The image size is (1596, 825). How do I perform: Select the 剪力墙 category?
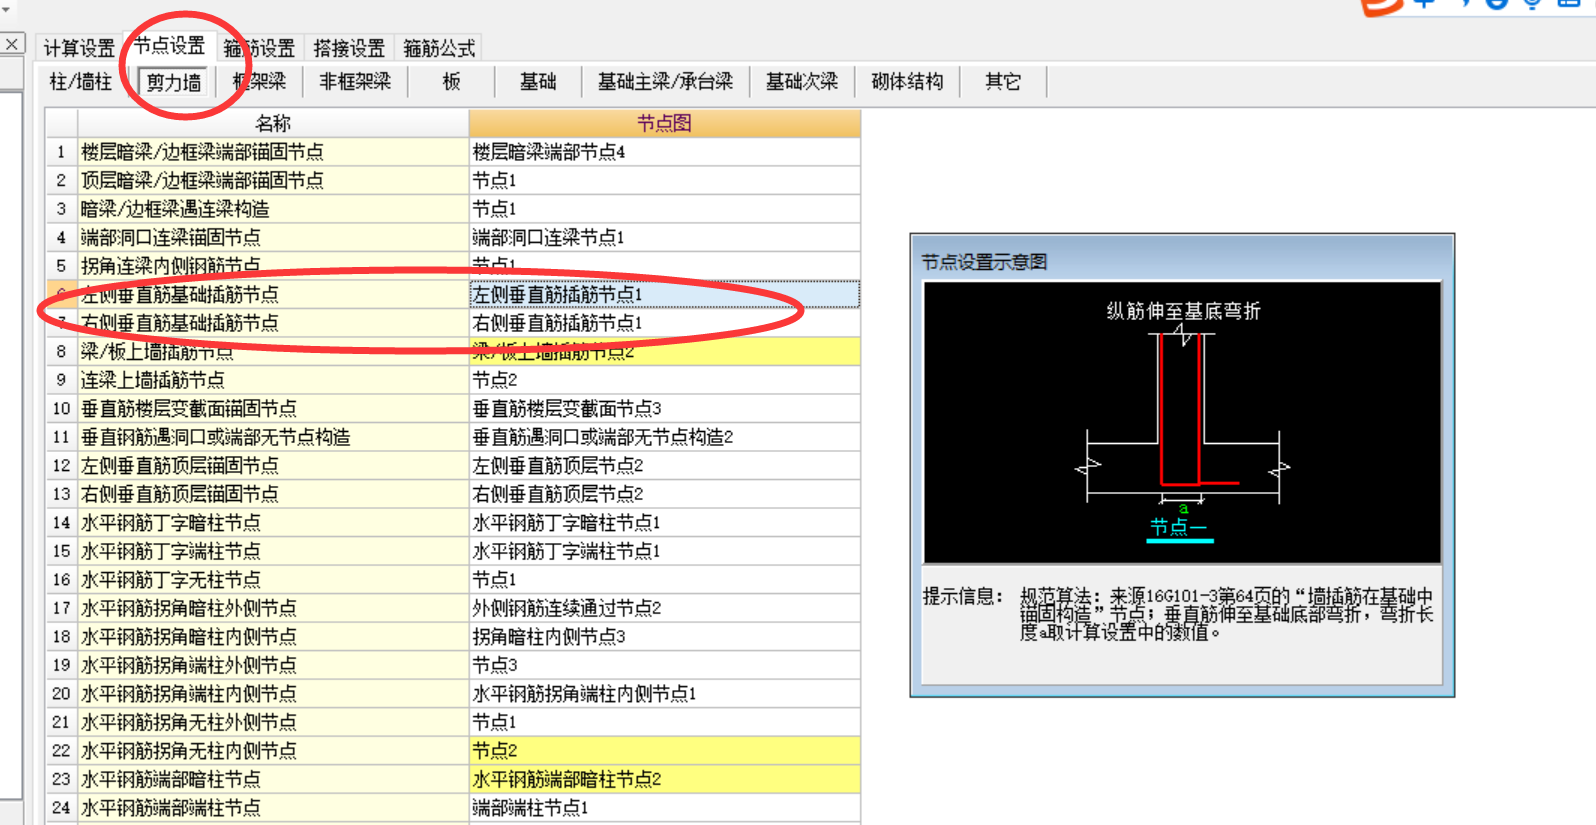click(174, 82)
